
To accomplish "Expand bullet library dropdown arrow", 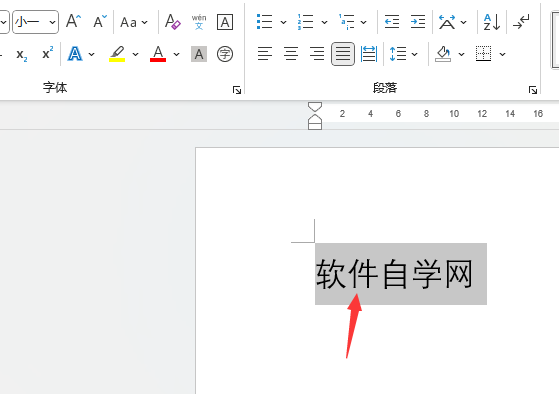I will coord(283,22).
